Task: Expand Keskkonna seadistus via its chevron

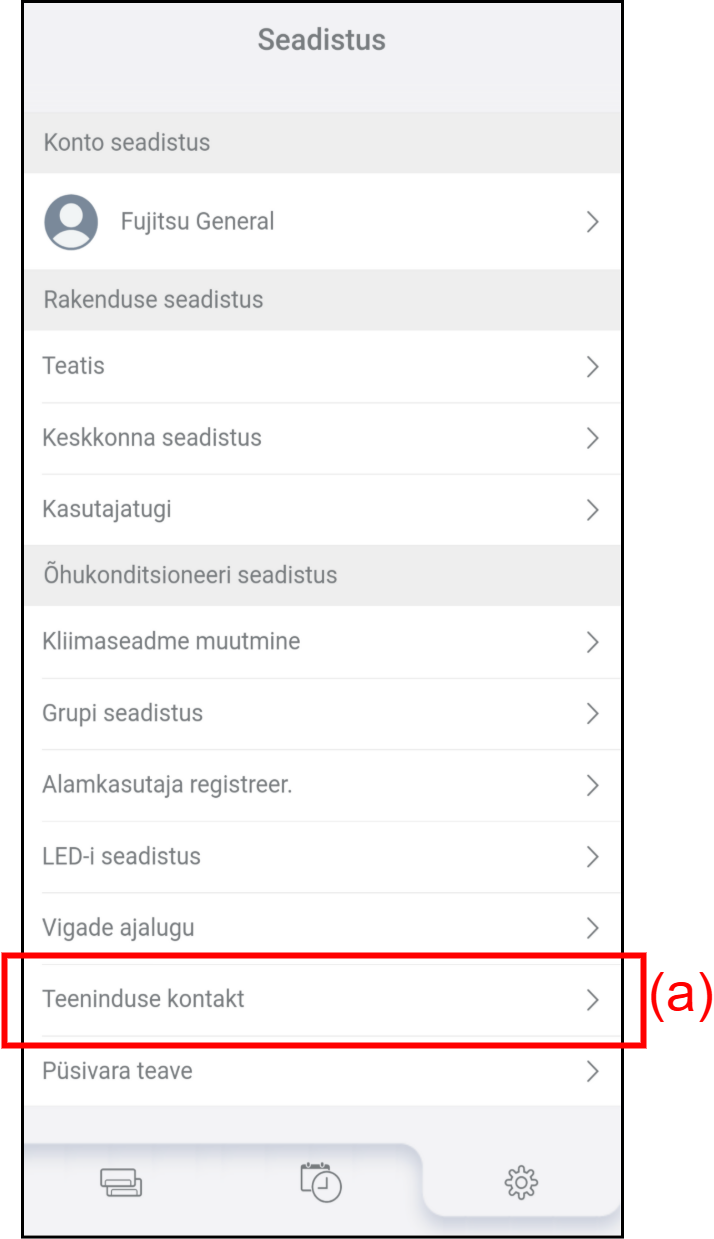Action: [x=592, y=438]
